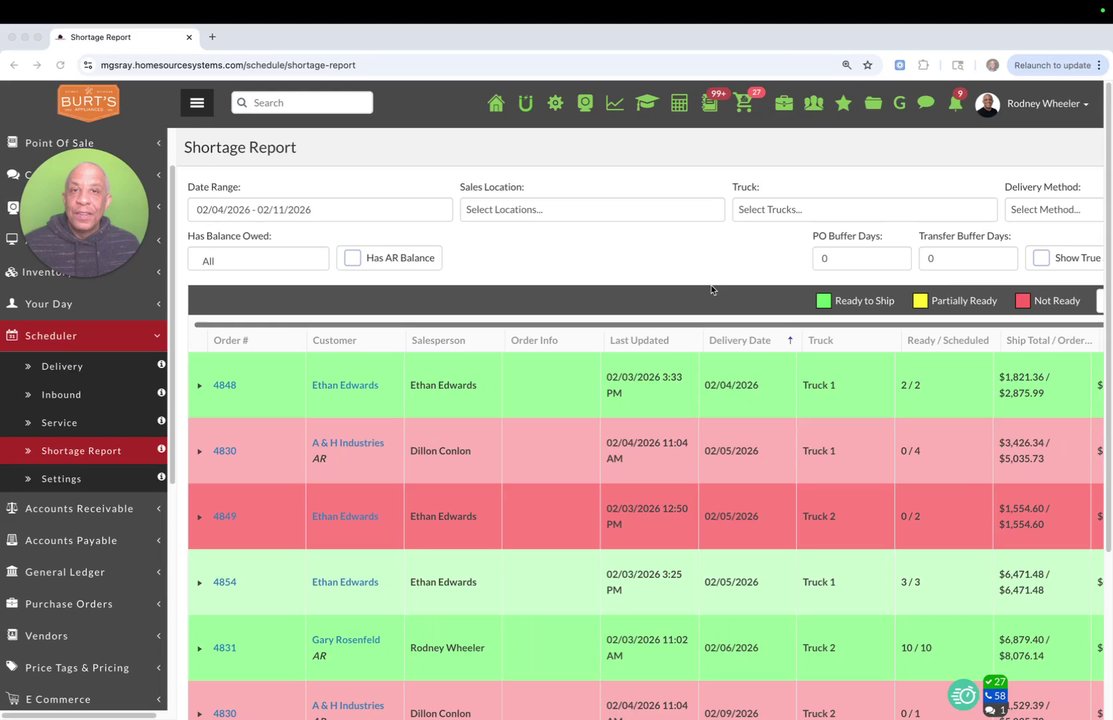This screenshot has height=720, width=1113.
Task: Open the chat bubble icon in toolbar
Action: (926, 103)
